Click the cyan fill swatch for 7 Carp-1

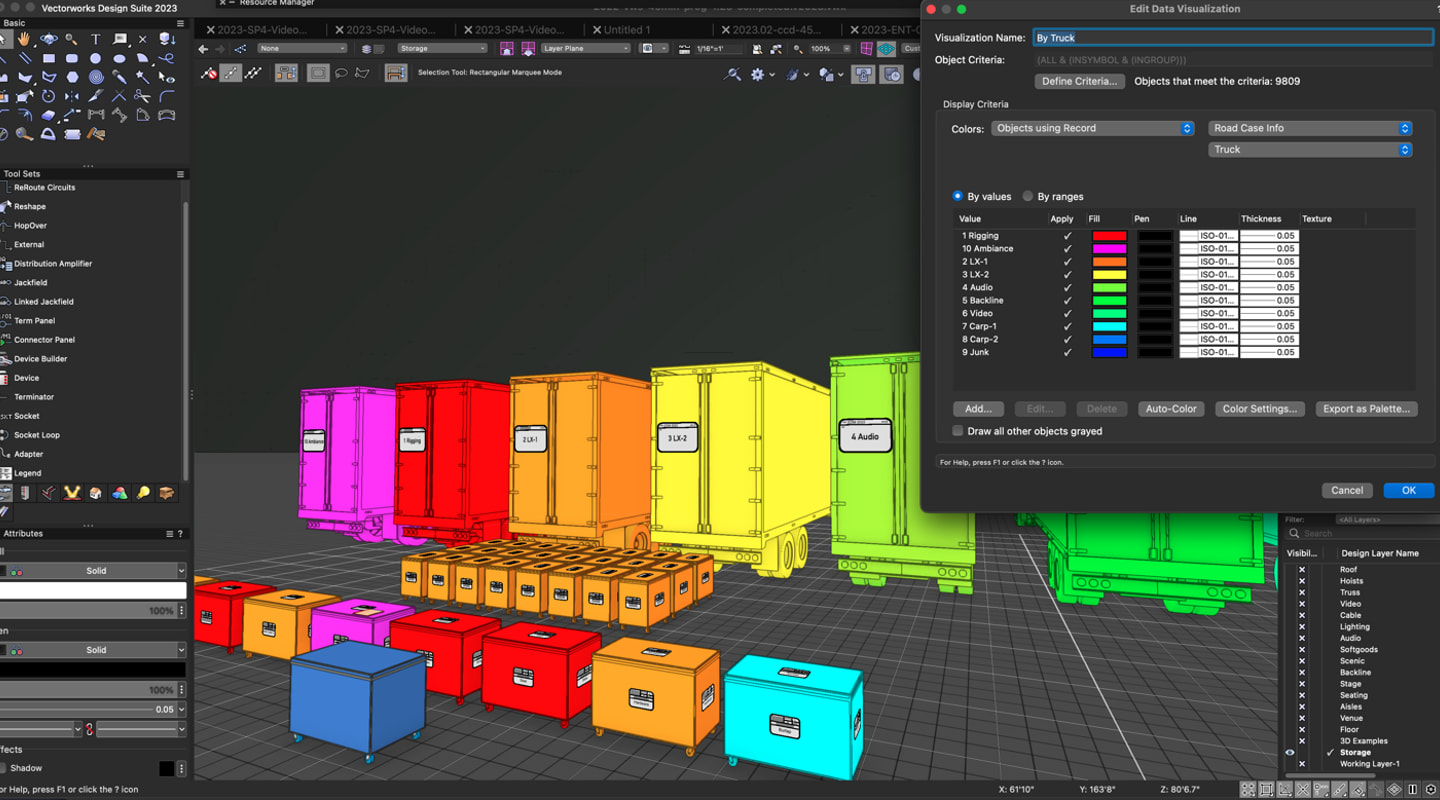tap(1109, 326)
